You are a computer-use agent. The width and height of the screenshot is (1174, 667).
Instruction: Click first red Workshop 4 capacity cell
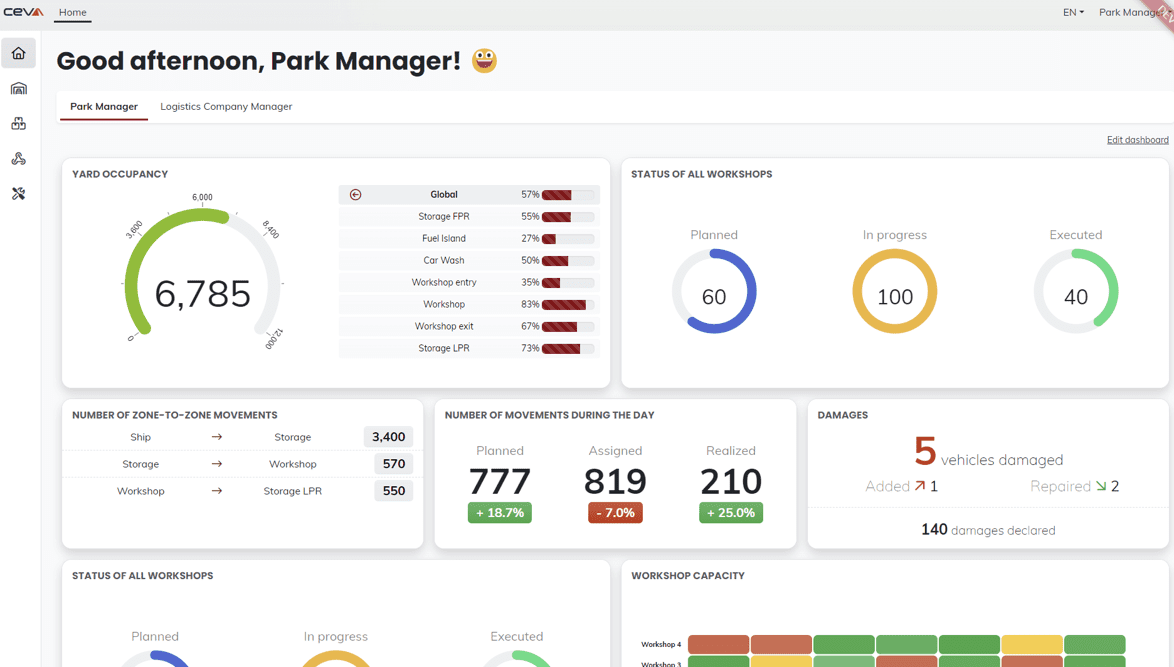[x=718, y=644]
